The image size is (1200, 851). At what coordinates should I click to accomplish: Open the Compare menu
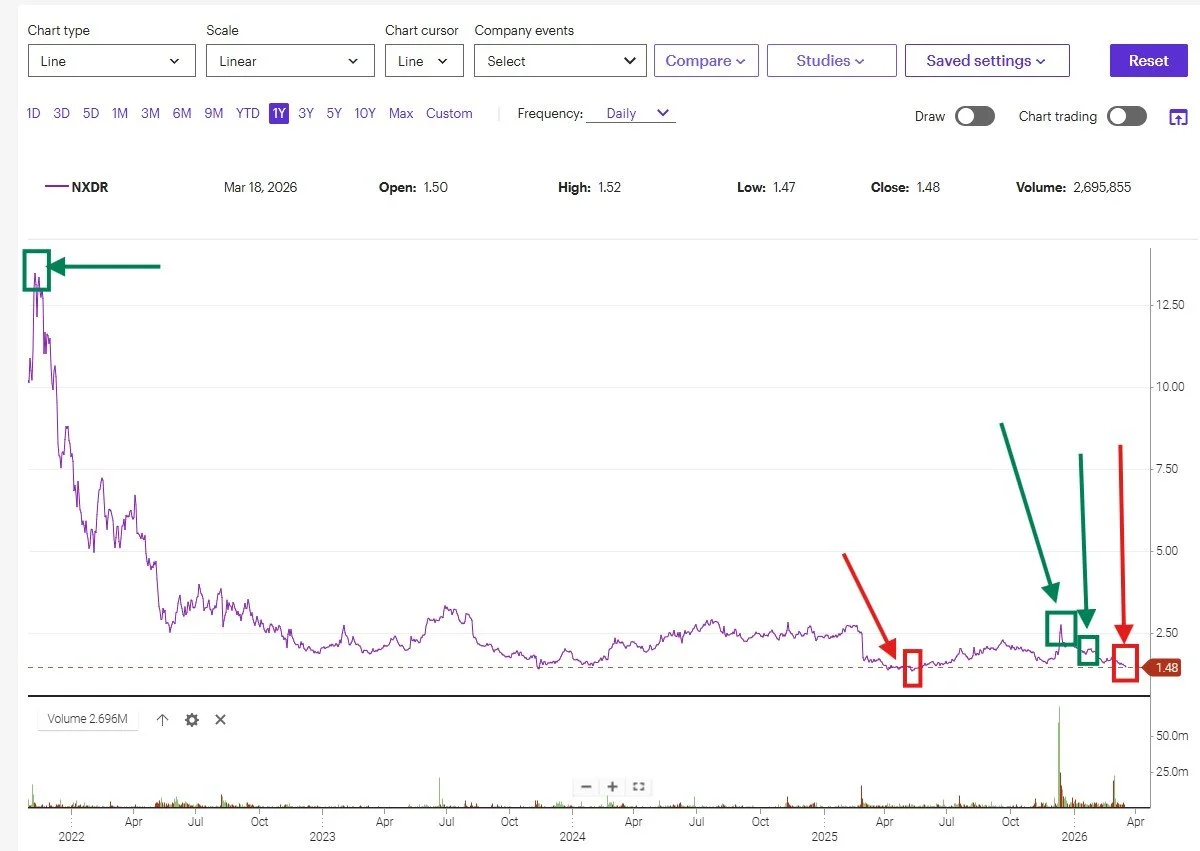(706, 60)
